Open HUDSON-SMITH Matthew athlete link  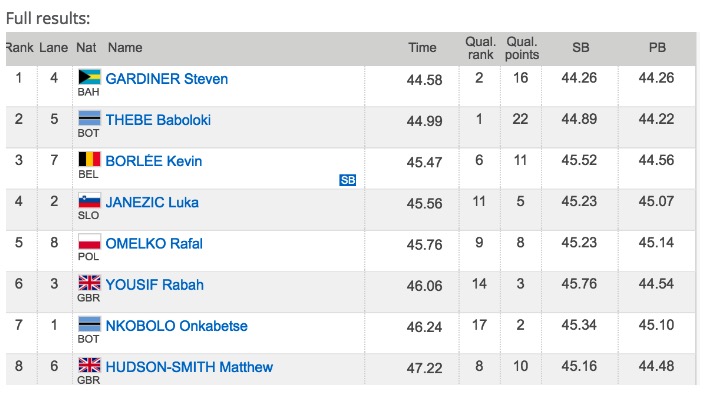coord(189,367)
